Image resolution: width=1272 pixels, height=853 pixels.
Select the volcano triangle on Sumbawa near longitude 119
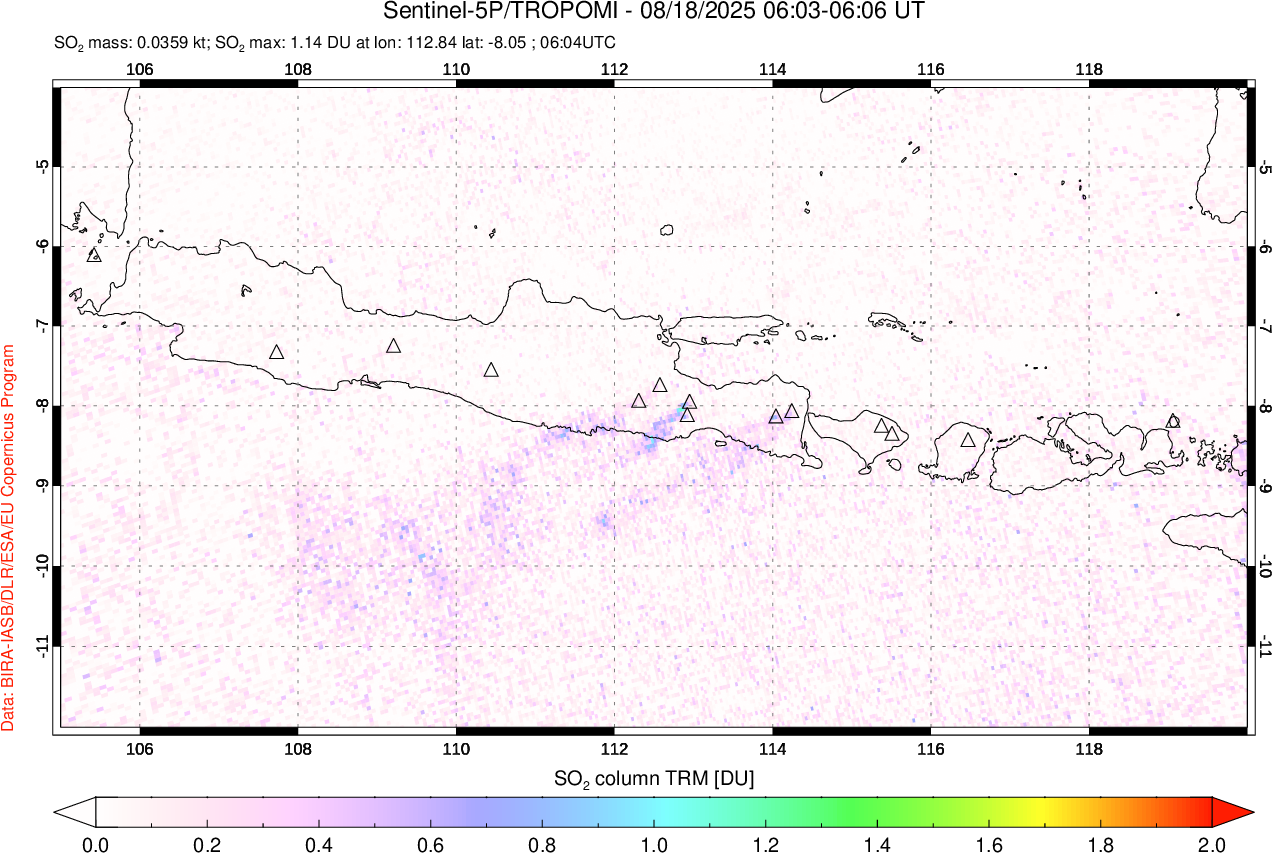pyautogui.click(x=1173, y=421)
